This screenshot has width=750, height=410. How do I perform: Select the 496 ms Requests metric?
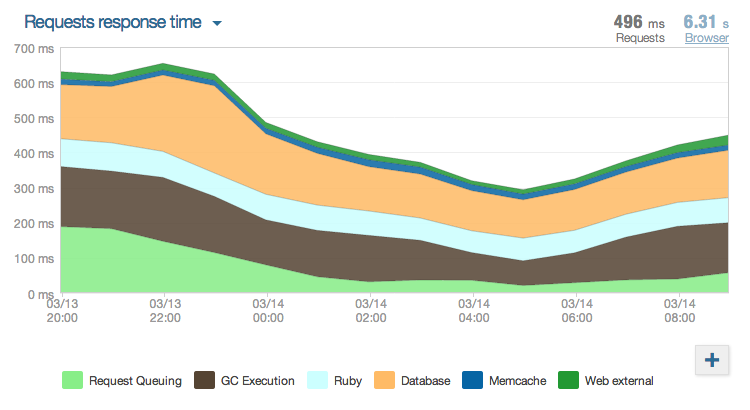coord(640,22)
